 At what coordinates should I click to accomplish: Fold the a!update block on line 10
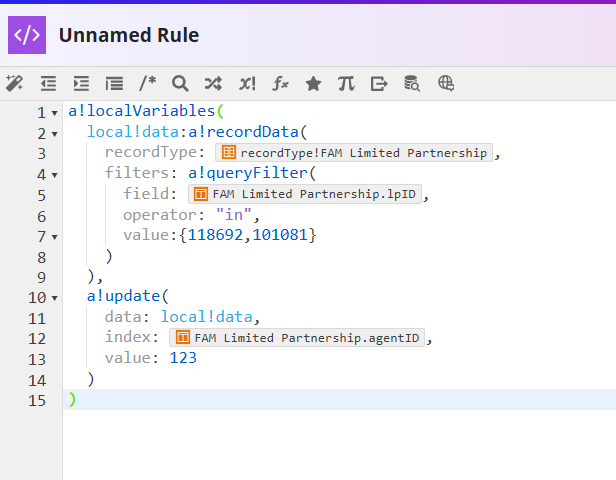click(x=54, y=297)
